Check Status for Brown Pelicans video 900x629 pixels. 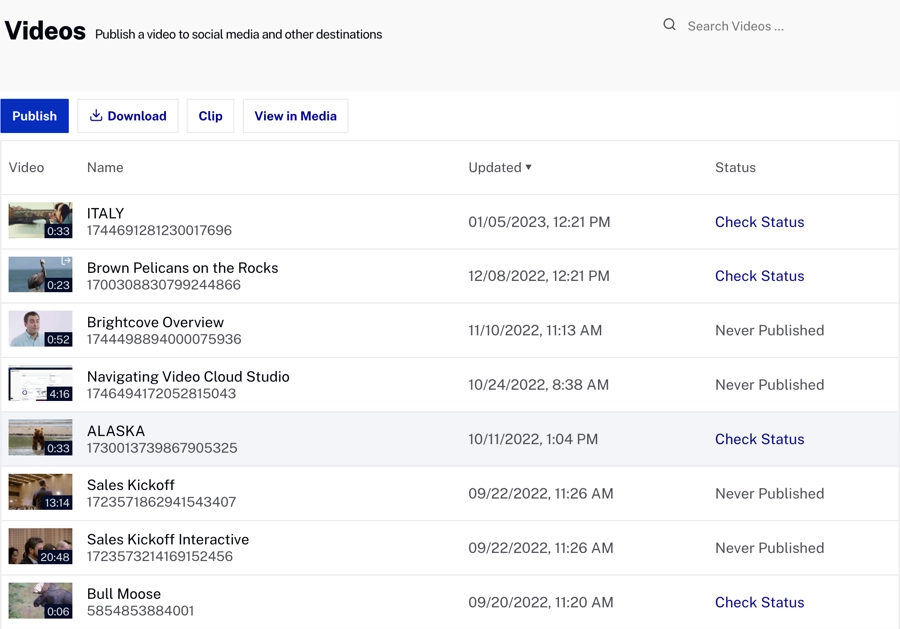759,276
